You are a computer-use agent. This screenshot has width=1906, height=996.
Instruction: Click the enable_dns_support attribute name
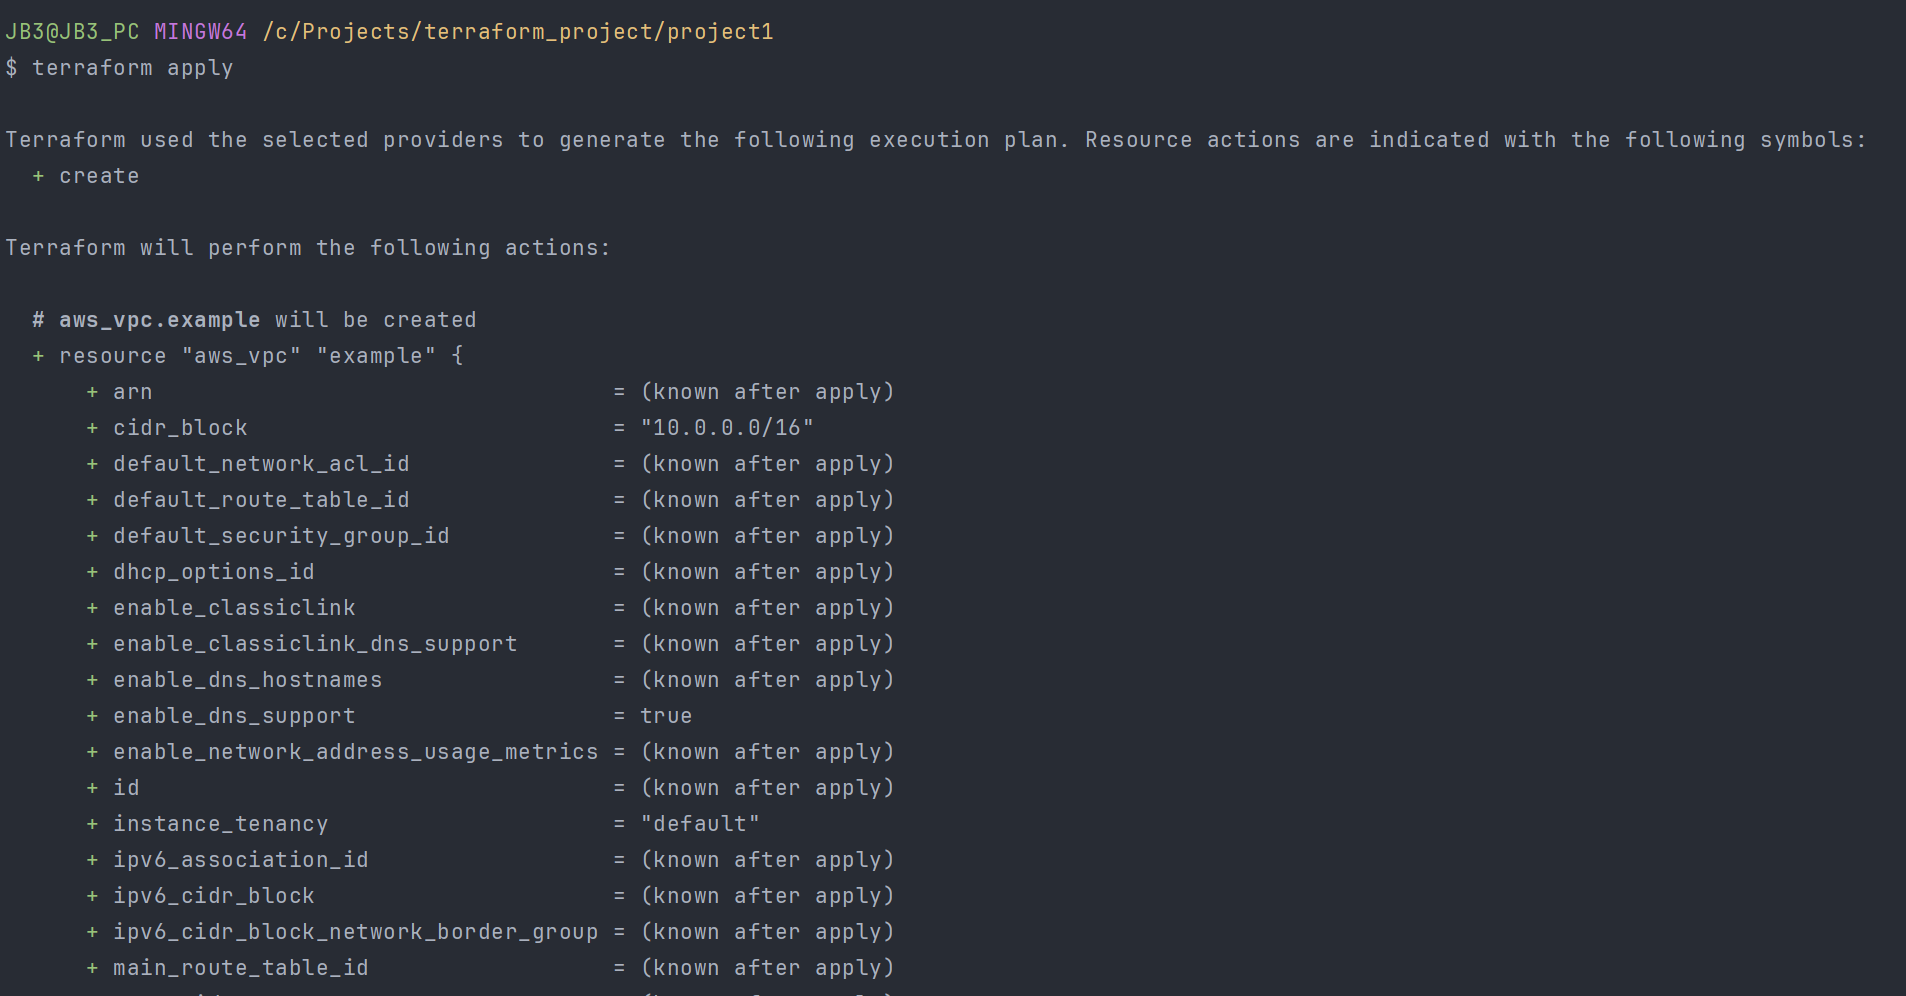point(234,716)
